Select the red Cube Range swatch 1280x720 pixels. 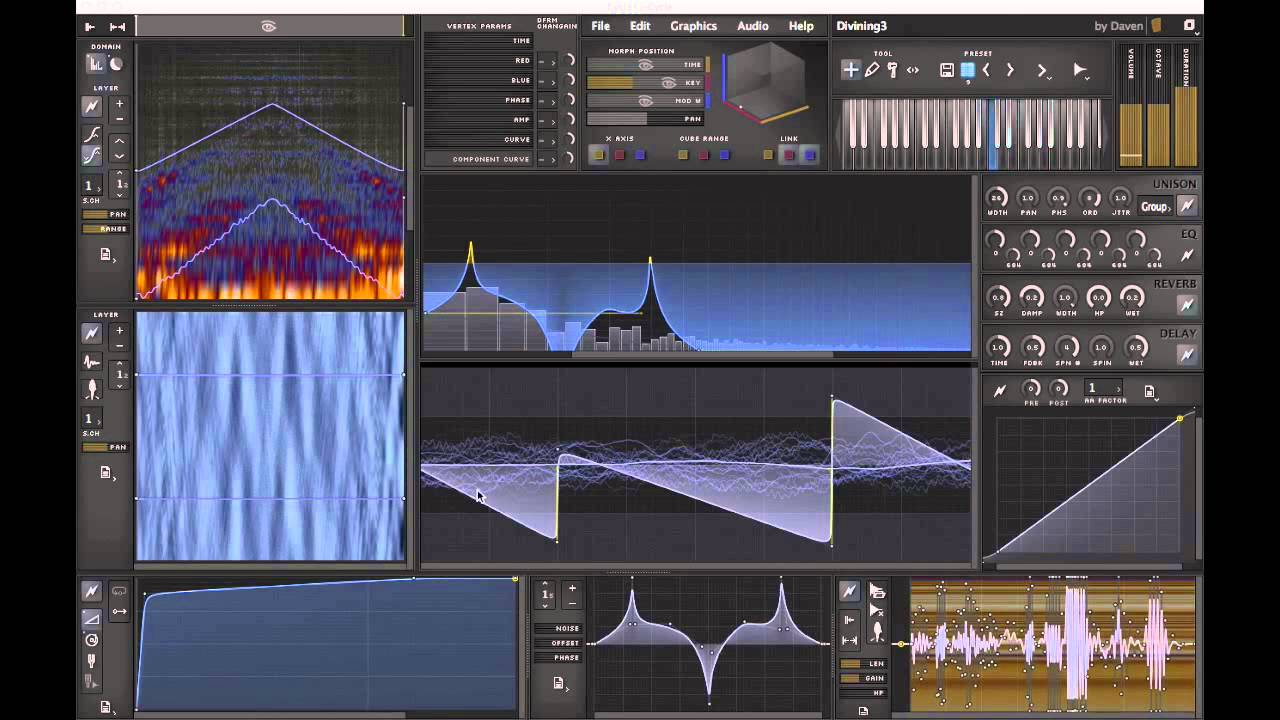pos(704,155)
